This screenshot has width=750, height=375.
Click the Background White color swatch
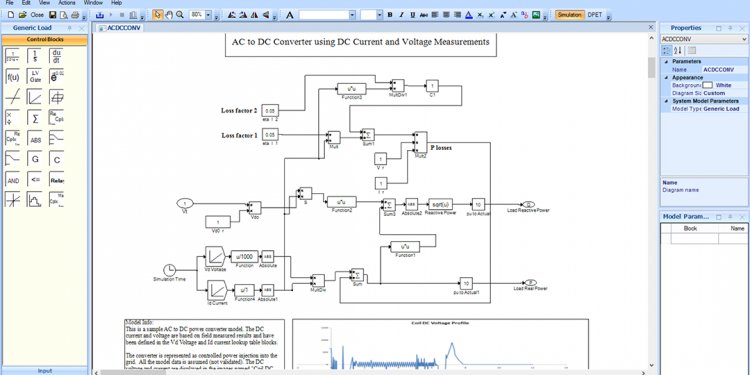(707, 85)
